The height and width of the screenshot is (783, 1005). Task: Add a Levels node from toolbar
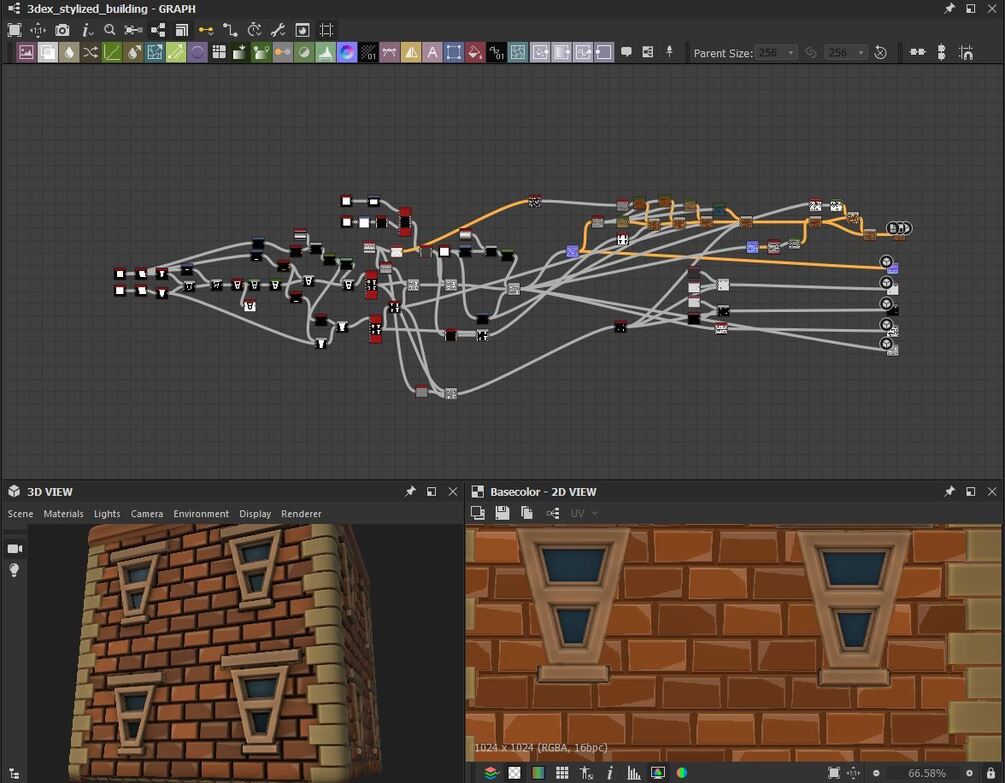point(326,53)
